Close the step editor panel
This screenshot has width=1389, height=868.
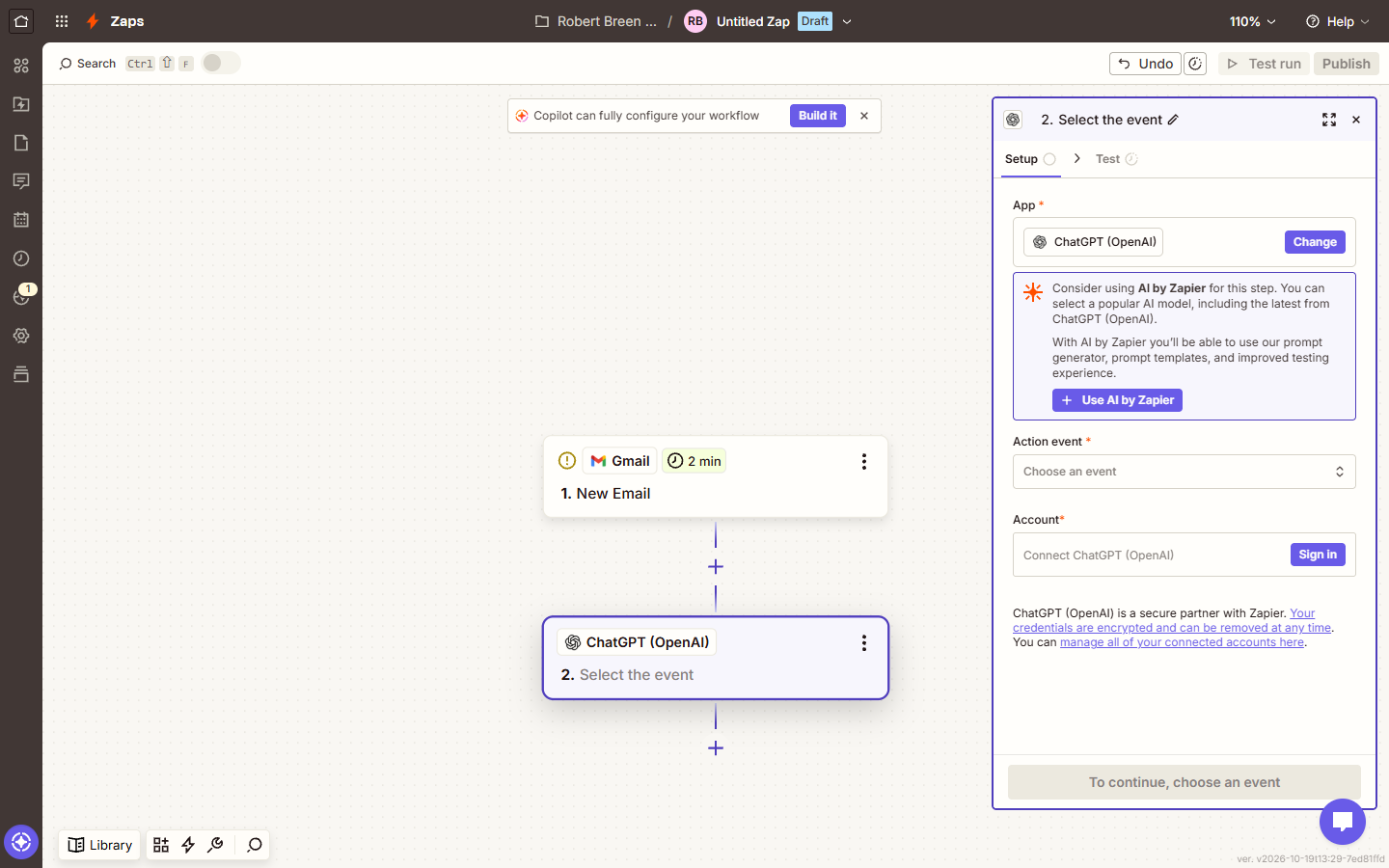tap(1356, 120)
